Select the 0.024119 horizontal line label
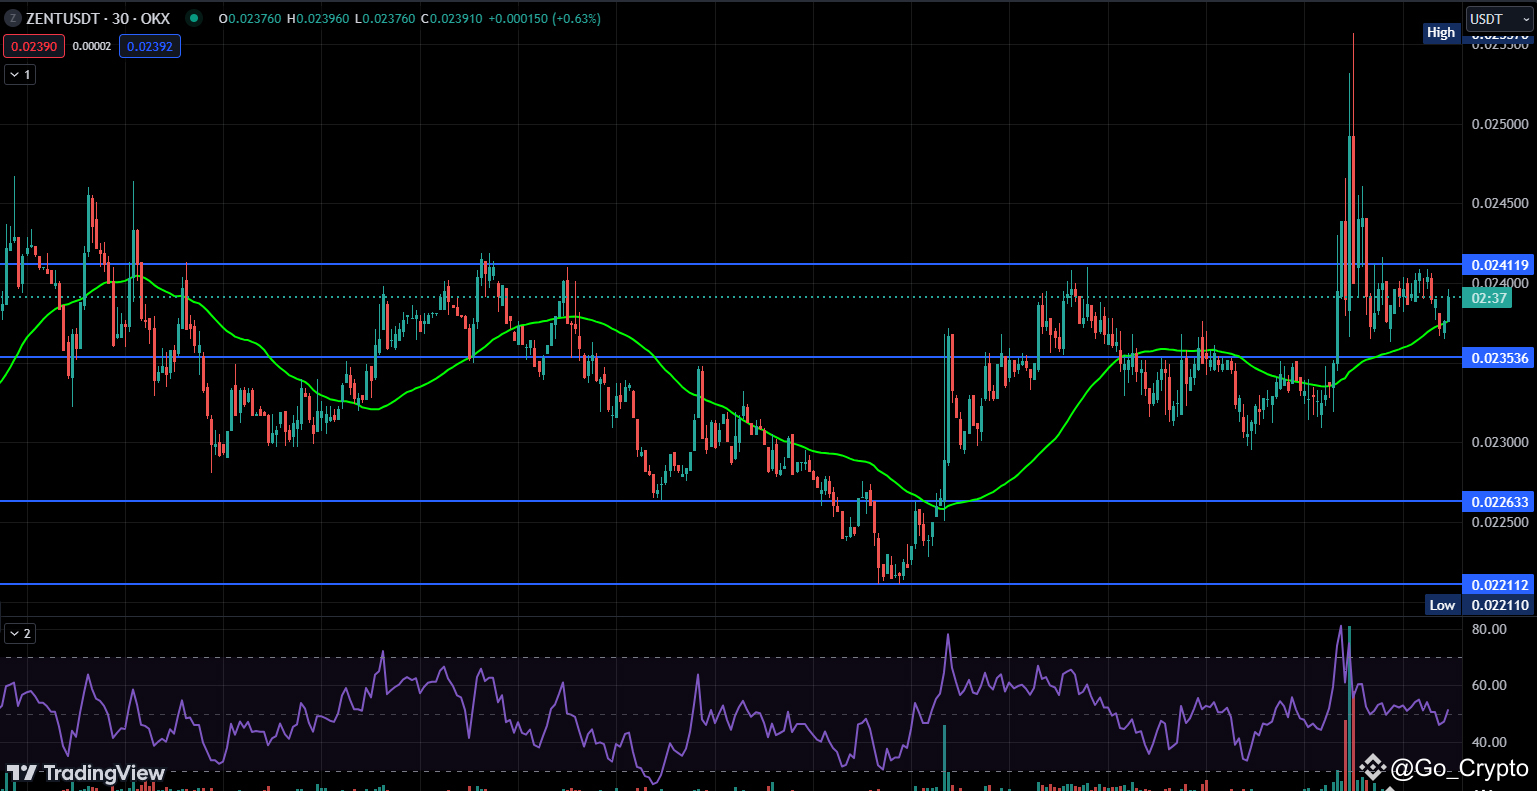This screenshot has height=791, width=1537. click(1497, 265)
